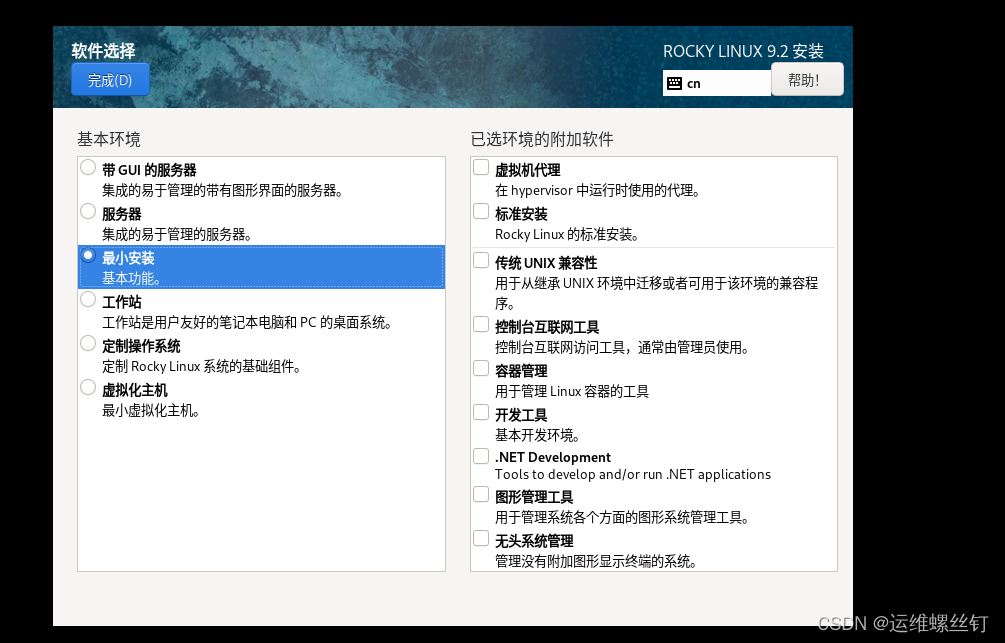Image resolution: width=1005 pixels, height=643 pixels.
Task: Click the .NET Development title label
Action: coord(552,457)
